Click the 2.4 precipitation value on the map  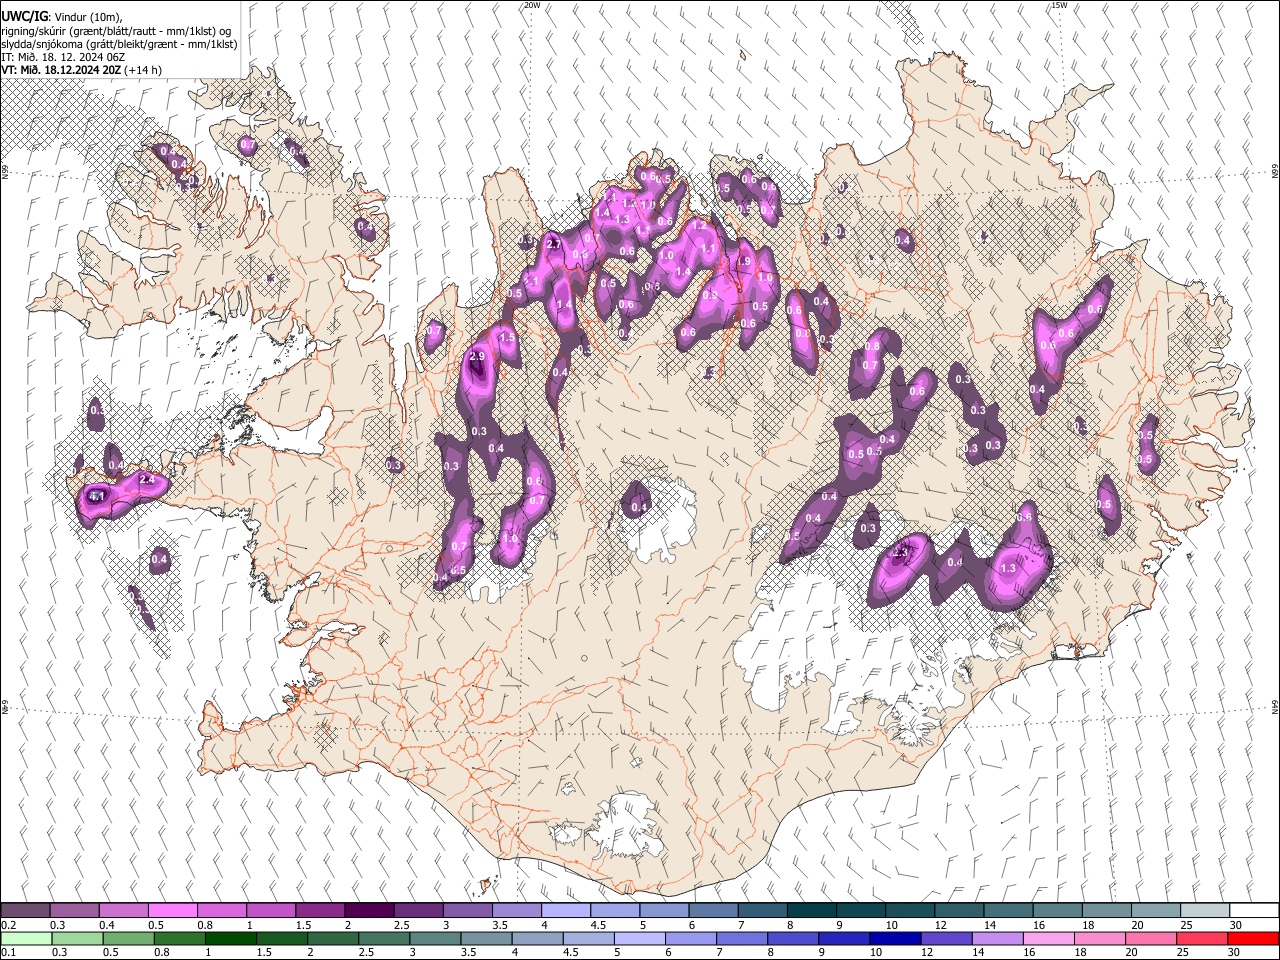(147, 480)
